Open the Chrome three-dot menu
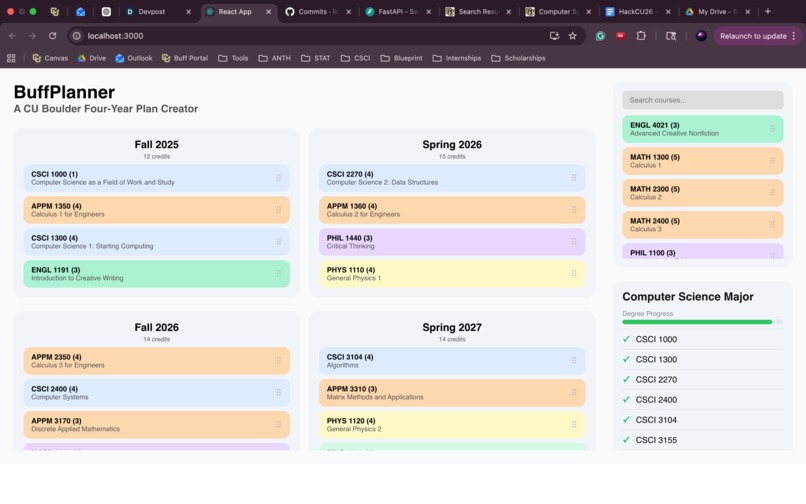 [x=794, y=36]
